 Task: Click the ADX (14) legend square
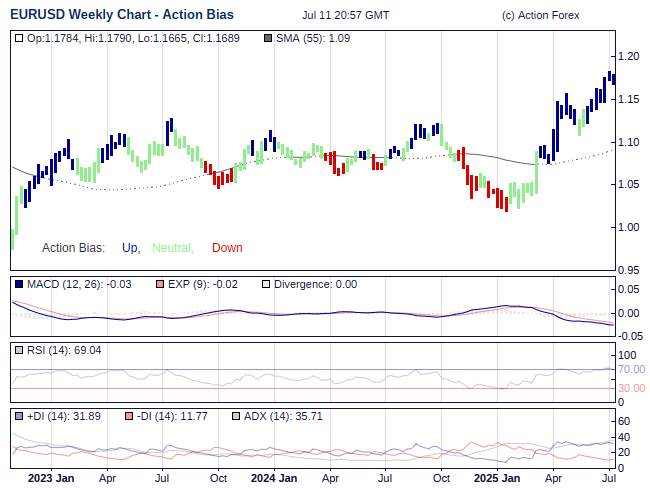[x=236, y=416]
